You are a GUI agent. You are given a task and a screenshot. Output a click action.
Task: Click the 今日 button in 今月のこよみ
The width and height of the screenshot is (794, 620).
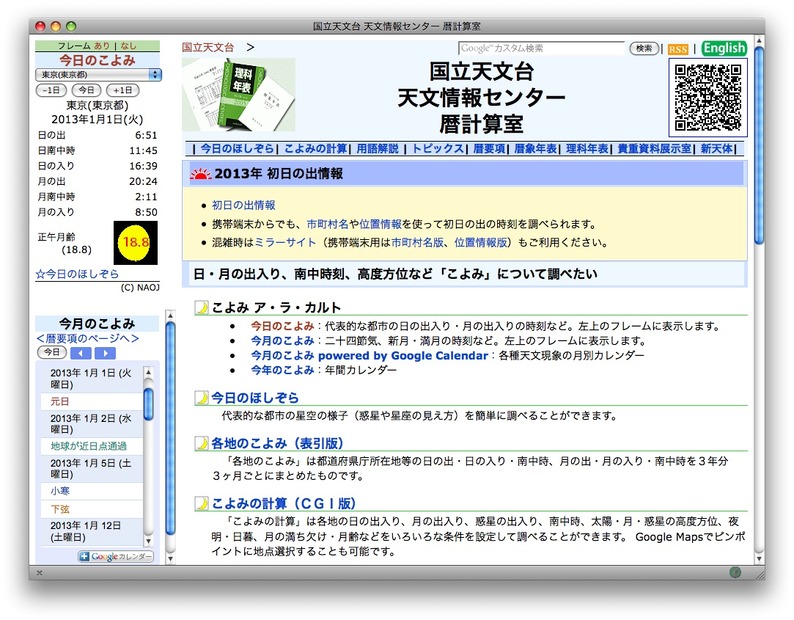pyautogui.click(x=52, y=352)
